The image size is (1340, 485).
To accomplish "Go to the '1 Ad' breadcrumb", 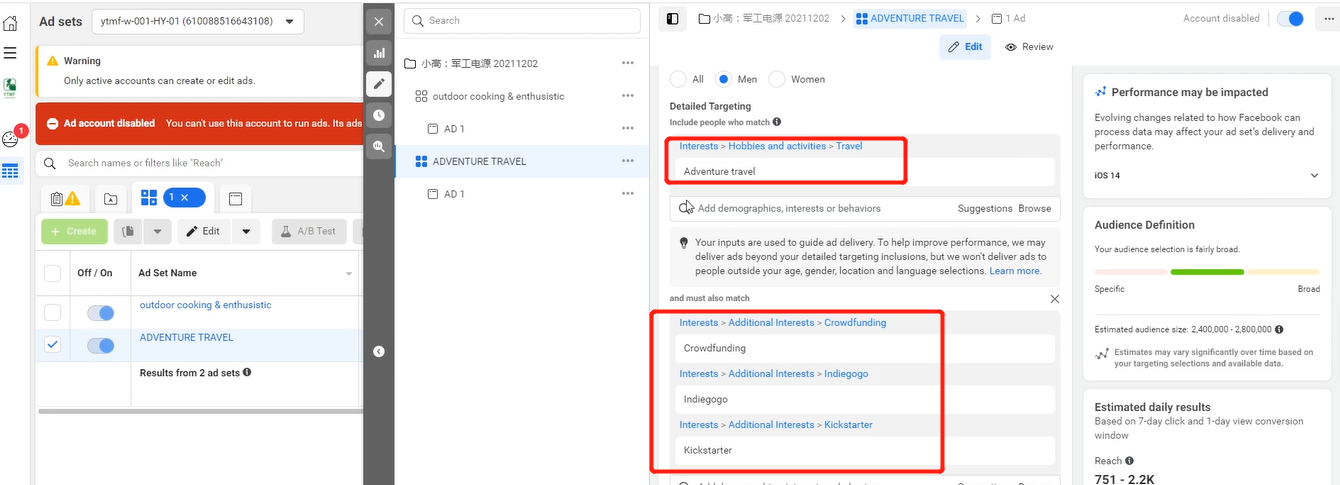I will pyautogui.click(x=1008, y=18).
